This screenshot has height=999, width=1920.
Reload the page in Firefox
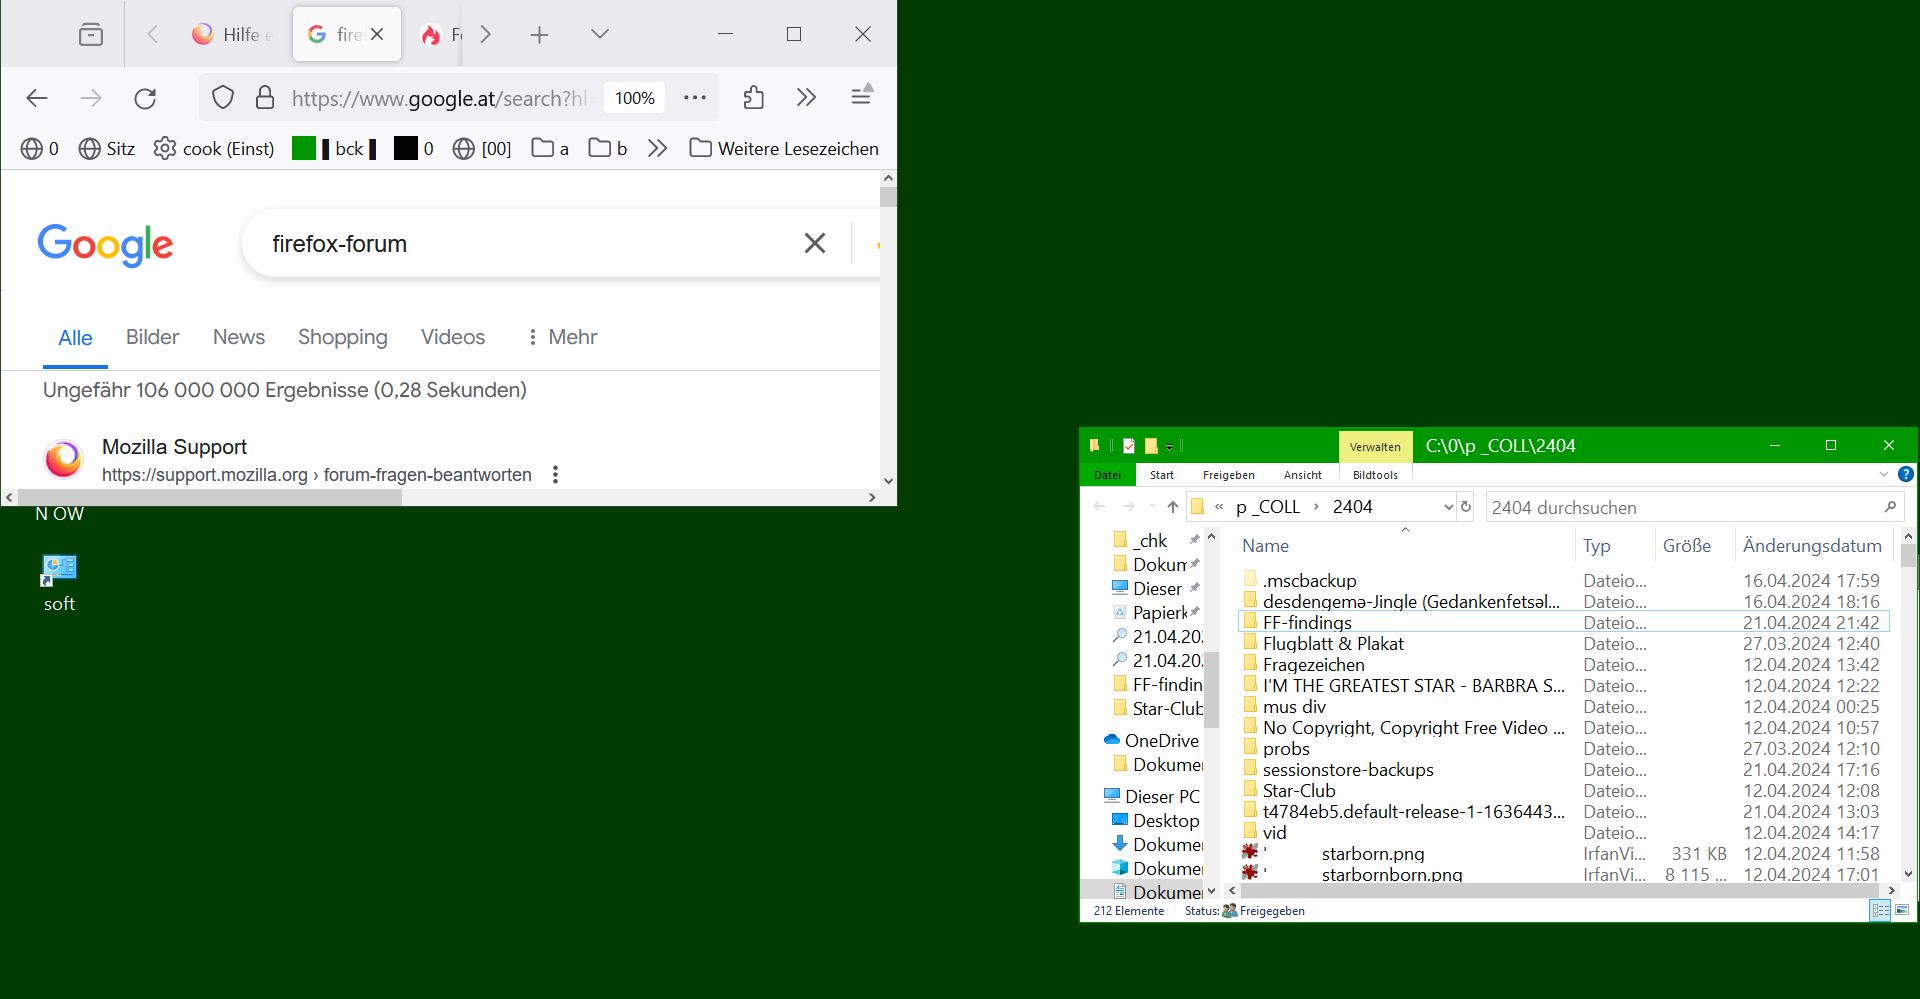[x=145, y=98]
